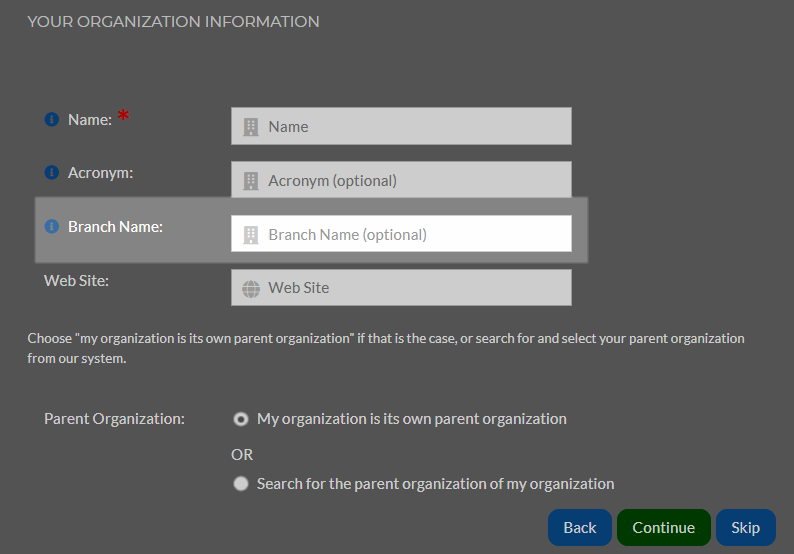Screen dimensions: 794x554
Task: Click 'My organization is its own parent organization' label
Action: pyautogui.click(x=412, y=419)
